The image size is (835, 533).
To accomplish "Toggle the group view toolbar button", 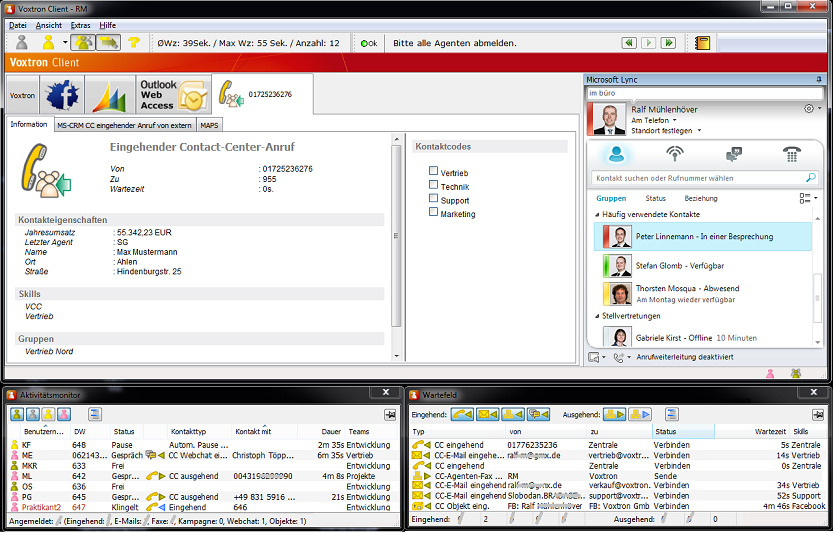I will coord(84,43).
